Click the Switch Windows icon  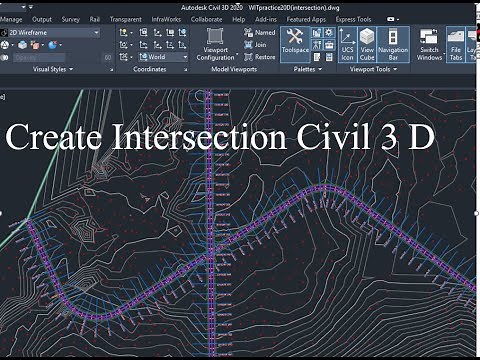click(x=429, y=36)
